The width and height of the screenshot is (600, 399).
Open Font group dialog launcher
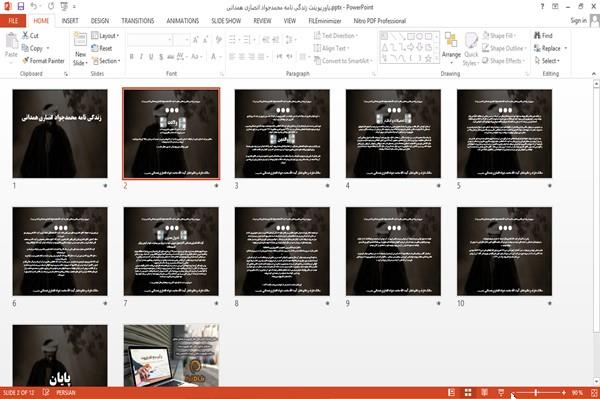(222, 74)
